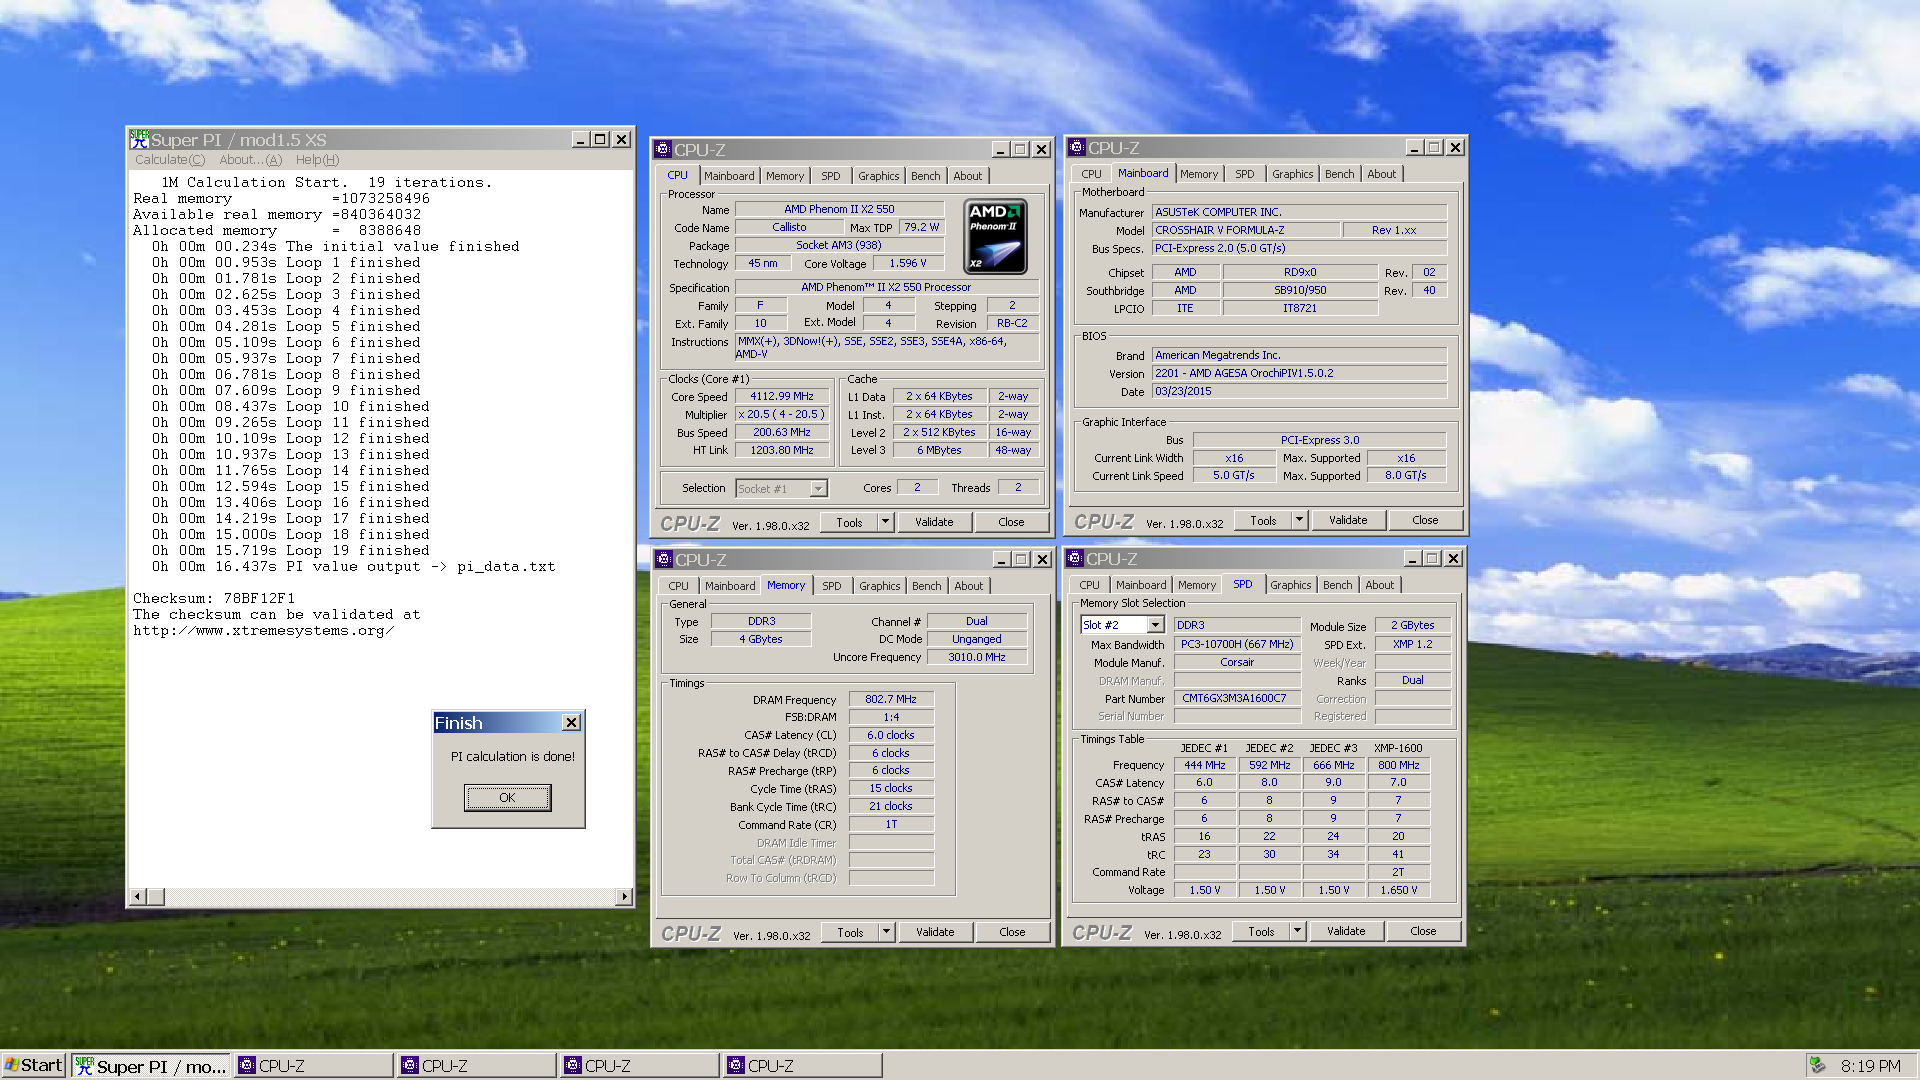Screen dimensions: 1920x1080
Task: Select Memory tab in SPD window
Action: (1196, 585)
